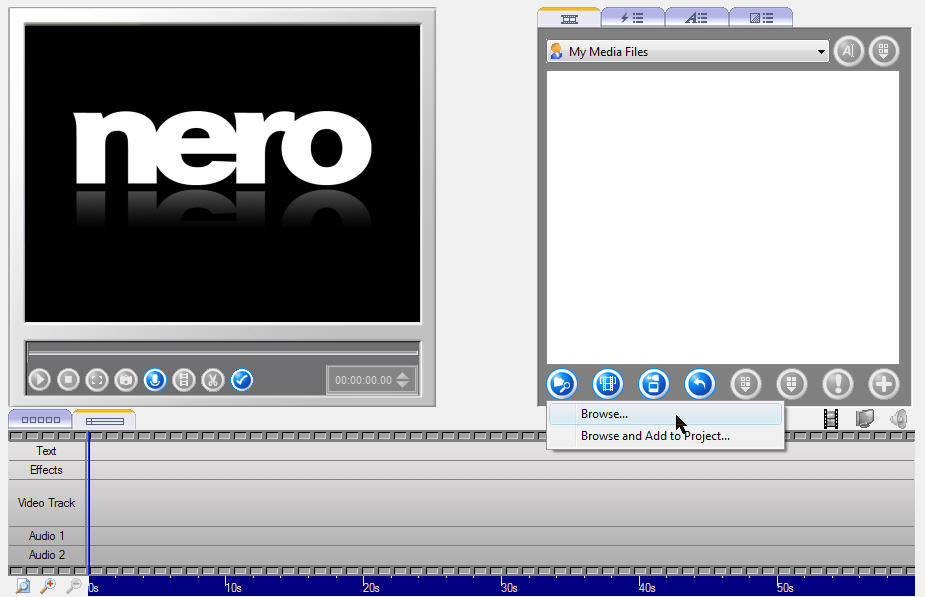Image resolution: width=925 pixels, height=597 pixels.
Task: Click the AI text sort icon
Action: click(848, 51)
